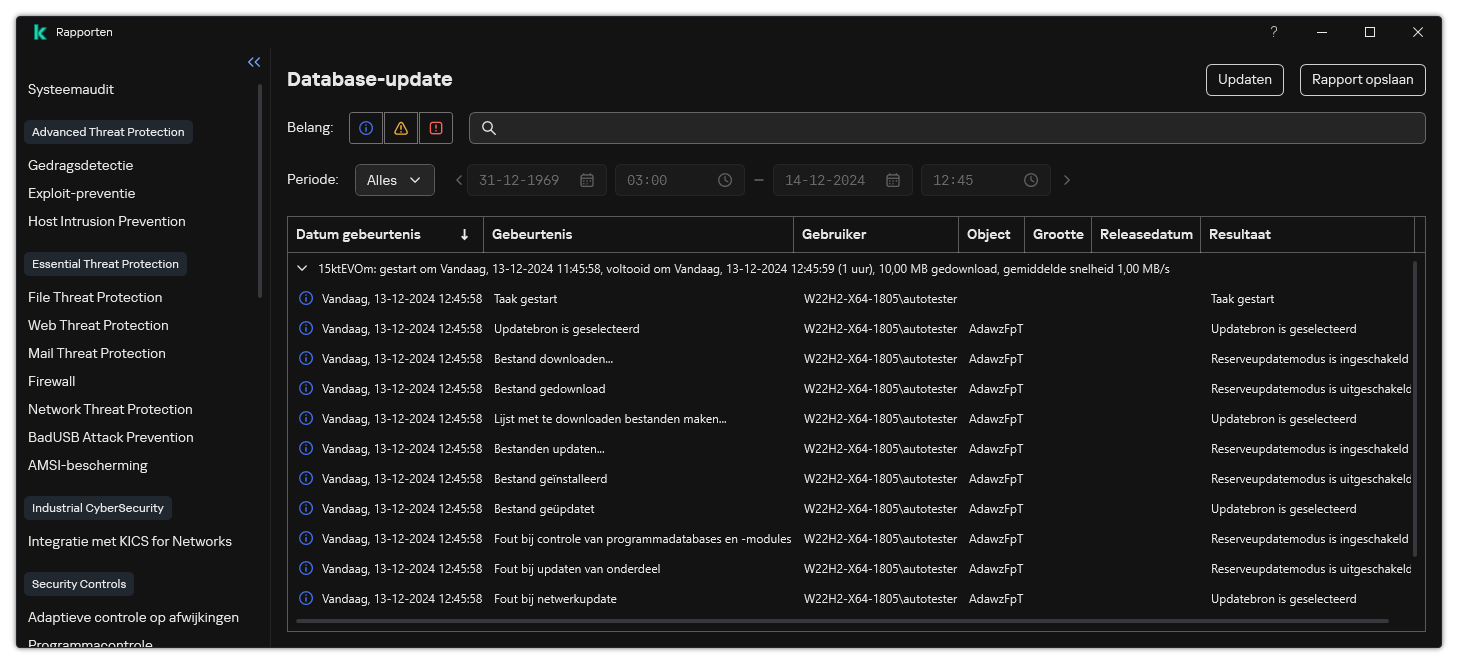Click the Rapport opslaan button
The width and height of the screenshot is (1458, 664).
[1362, 80]
